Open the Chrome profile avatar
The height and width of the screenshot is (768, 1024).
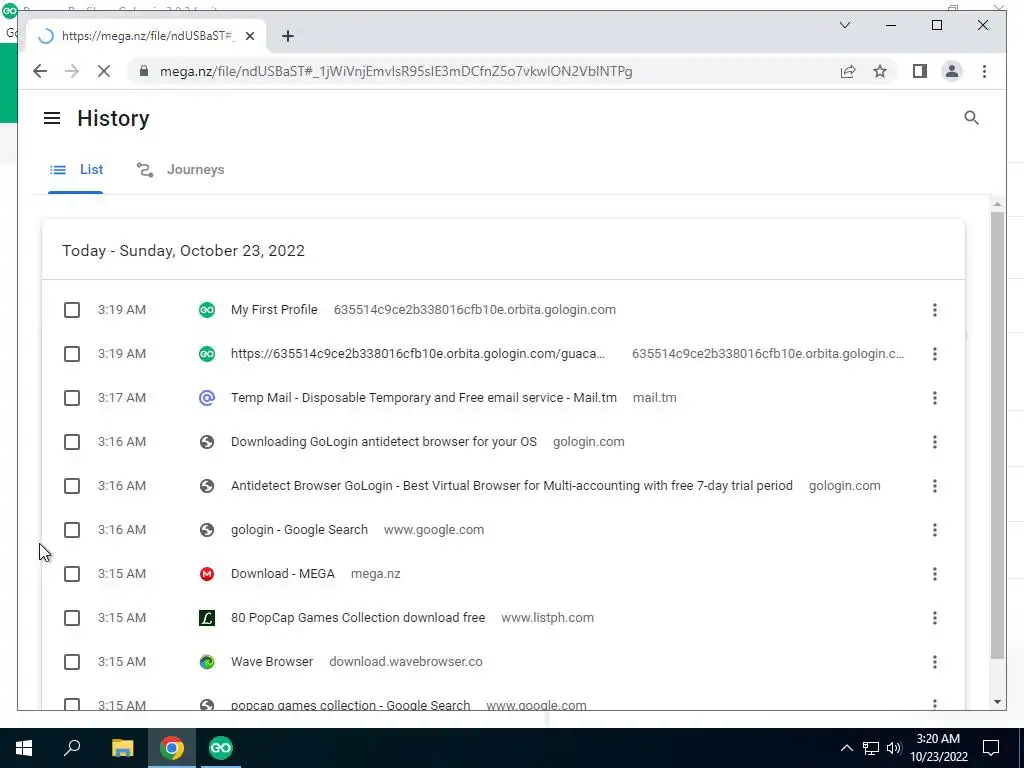[x=952, y=71]
